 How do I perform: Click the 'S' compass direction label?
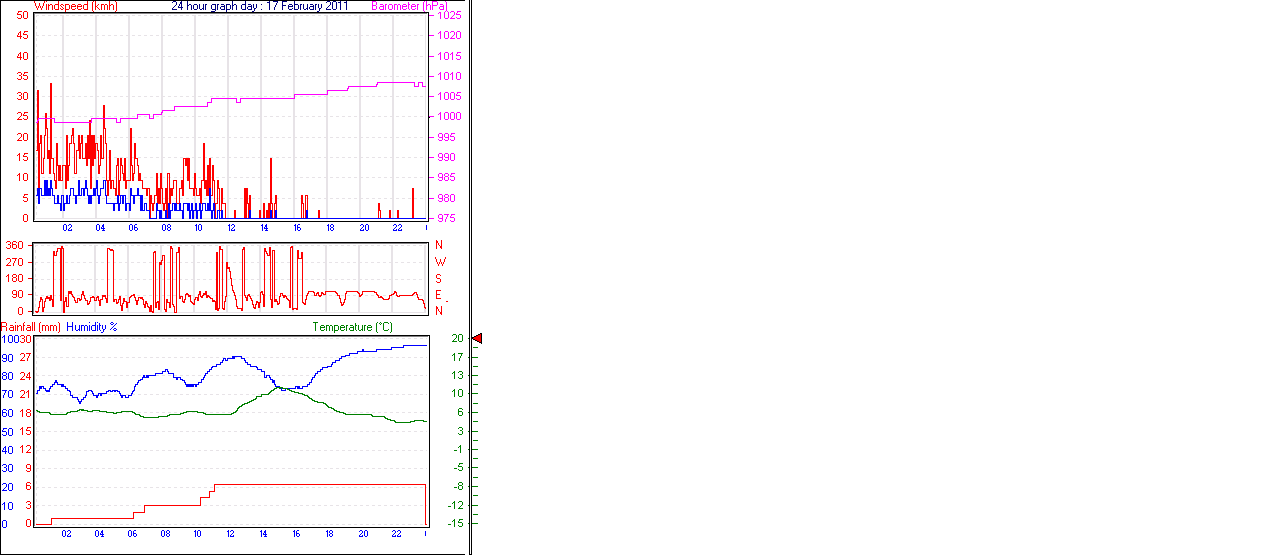coord(438,278)
